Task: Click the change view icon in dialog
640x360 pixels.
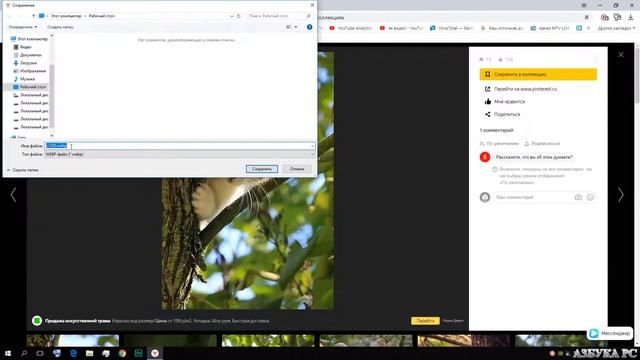Action: (289, 27)
